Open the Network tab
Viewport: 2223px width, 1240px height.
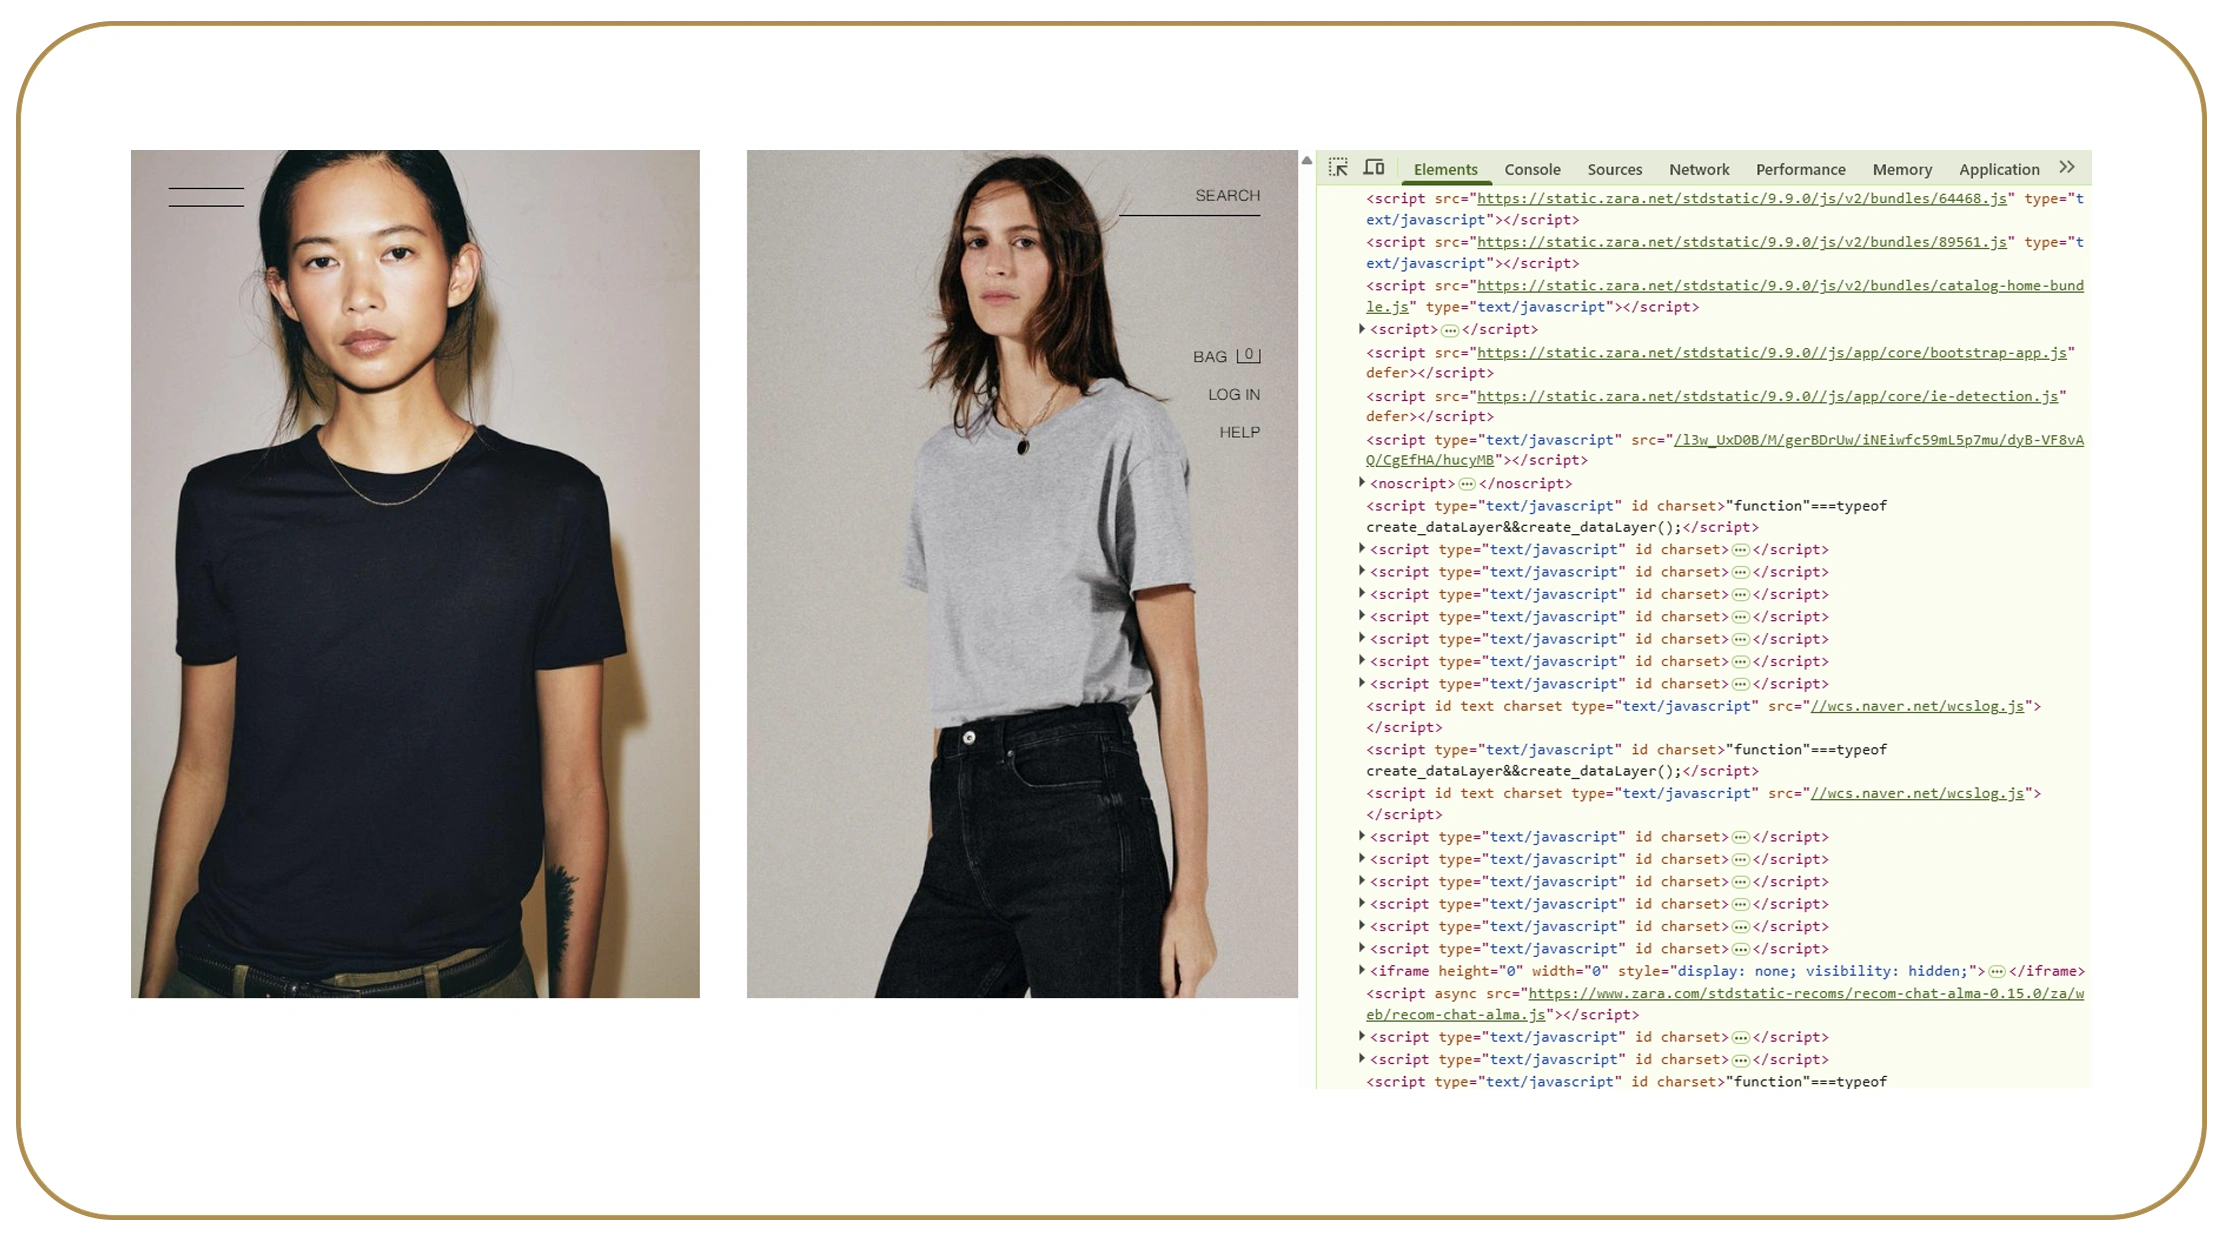point(1698,169)
